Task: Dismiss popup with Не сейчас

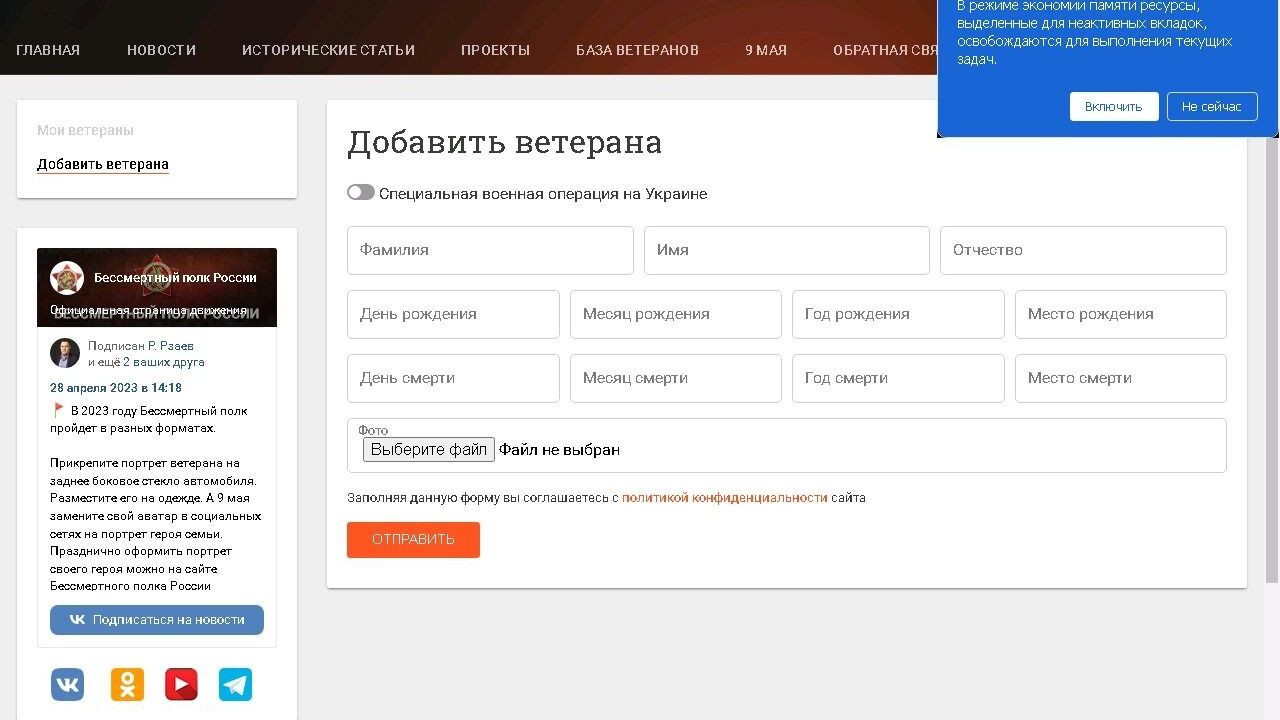Action: (1211, 107)
